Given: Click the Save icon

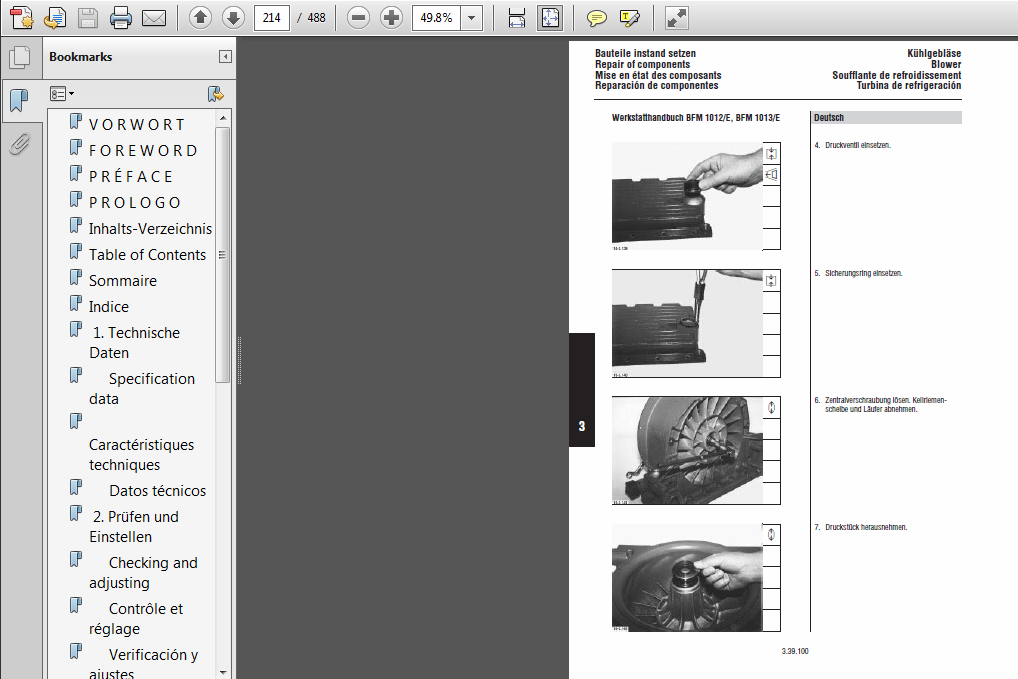Looking at the screenshot, I should pos(88,18).
